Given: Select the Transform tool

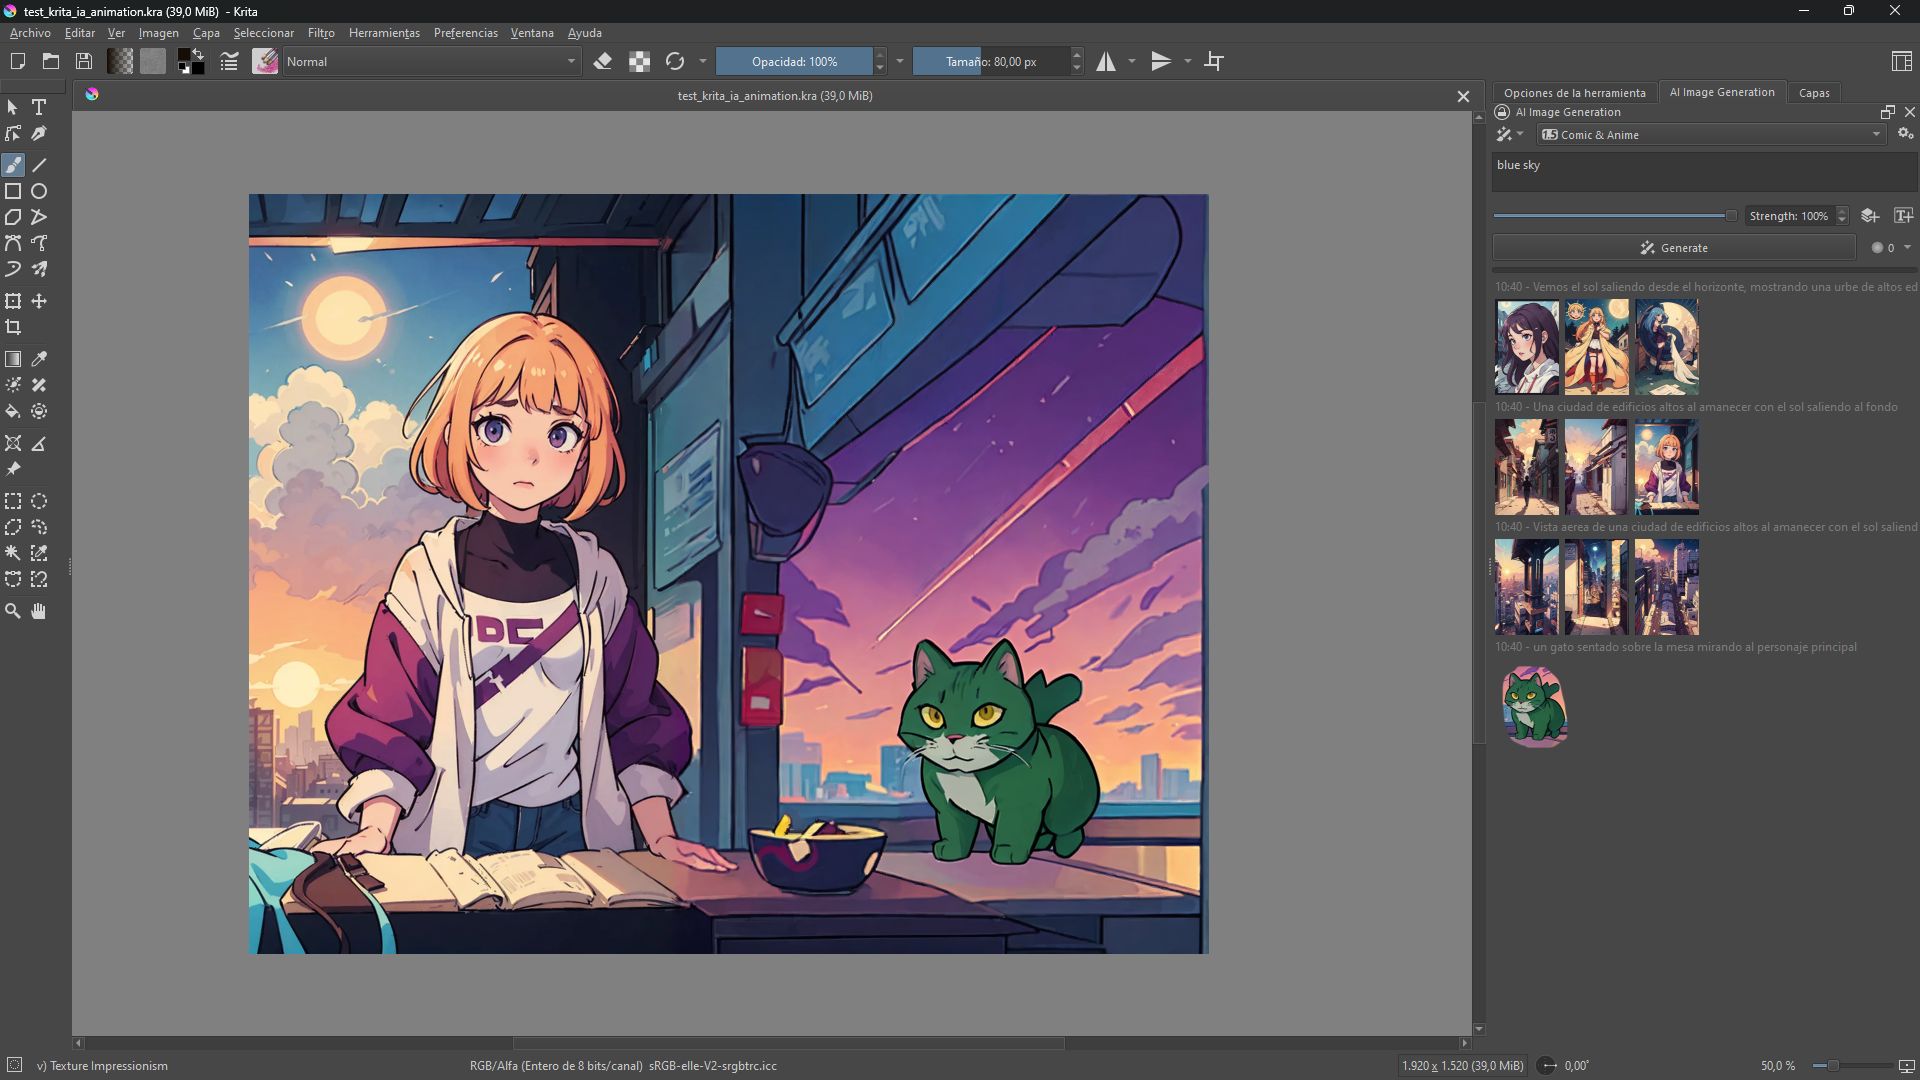Looking at the screenshot, I should 13,301.
